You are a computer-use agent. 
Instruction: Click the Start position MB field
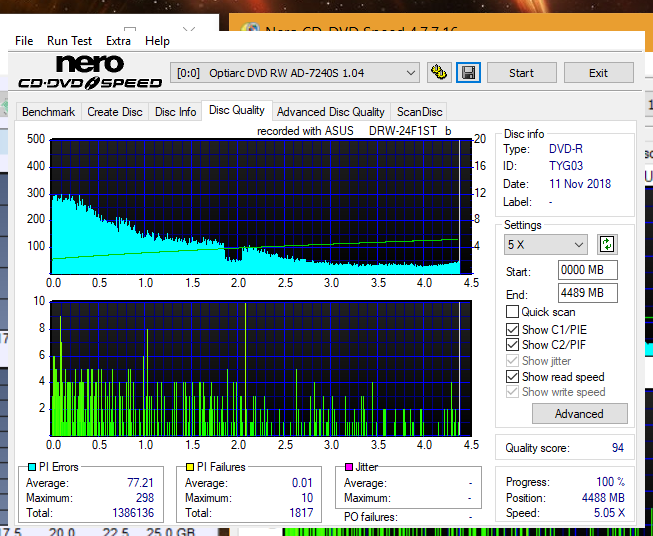pyautogui.click(x=588, y=270)
